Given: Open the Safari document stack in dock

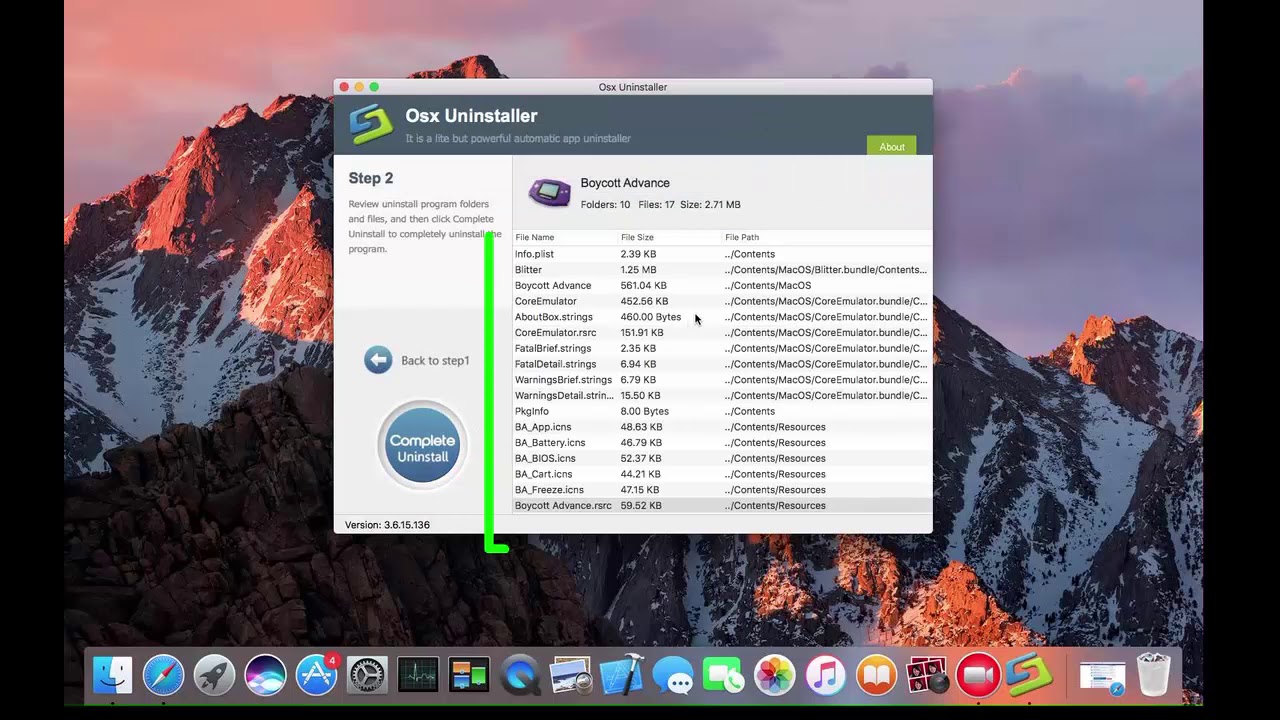Looking at the screenshot, I should [x=1102, y=676].
